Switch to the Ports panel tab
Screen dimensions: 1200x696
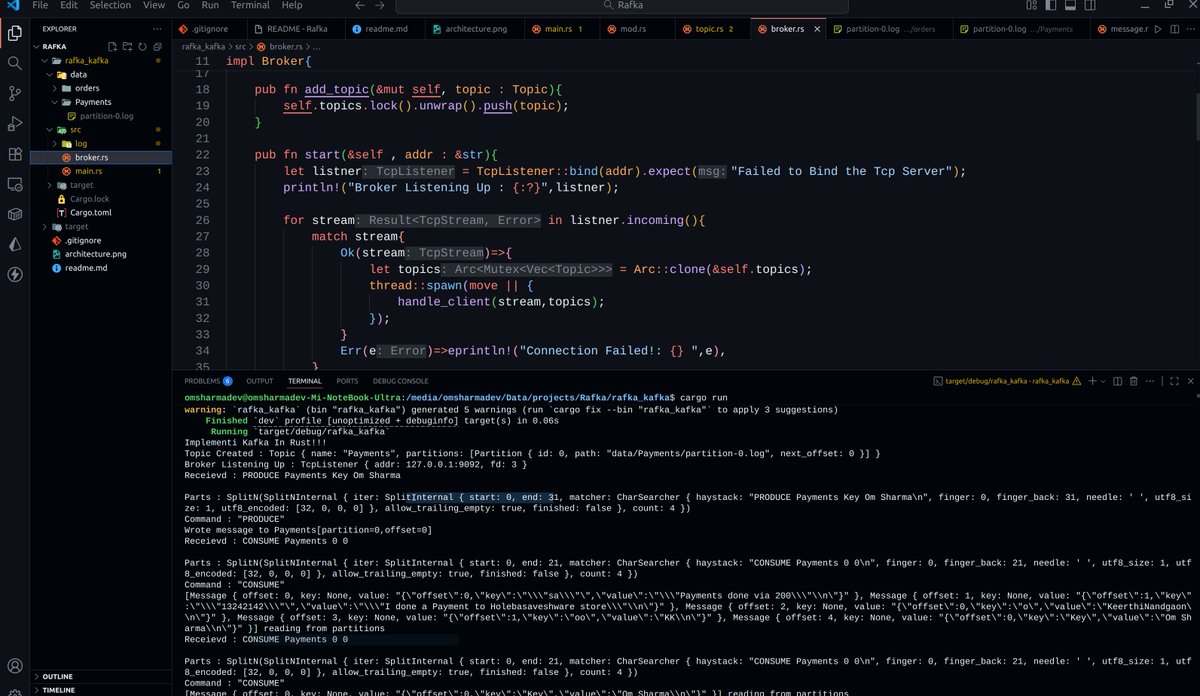click(x=347, y=381)
